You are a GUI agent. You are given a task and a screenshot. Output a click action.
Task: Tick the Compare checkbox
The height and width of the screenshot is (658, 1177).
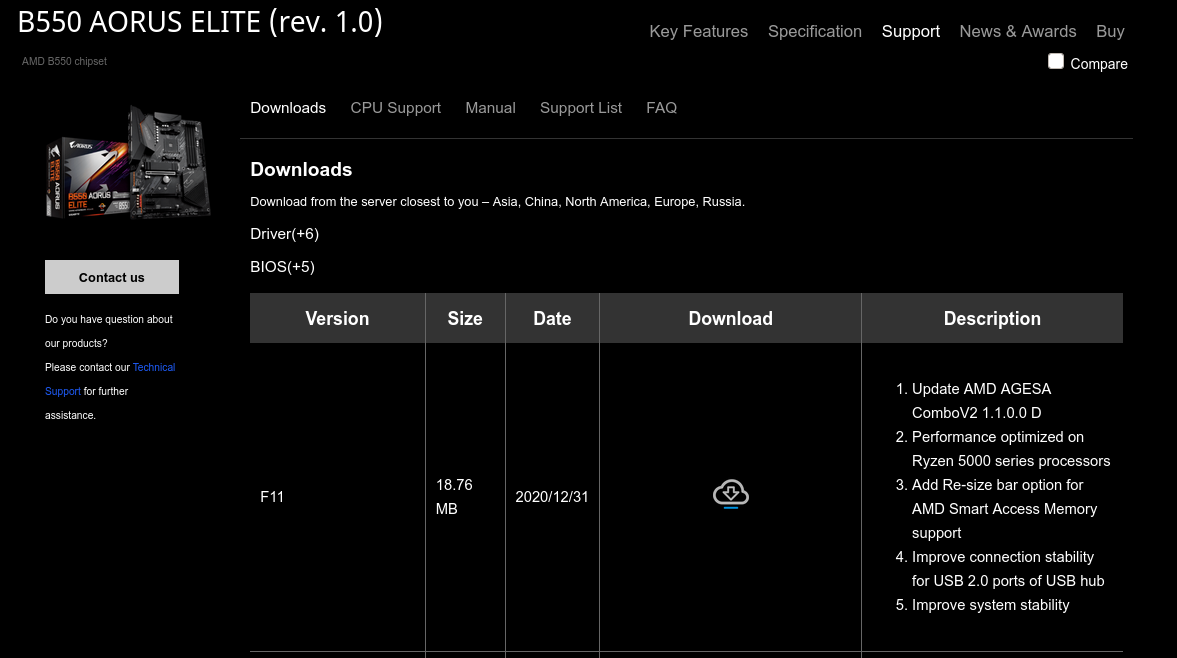[1055, 62]
